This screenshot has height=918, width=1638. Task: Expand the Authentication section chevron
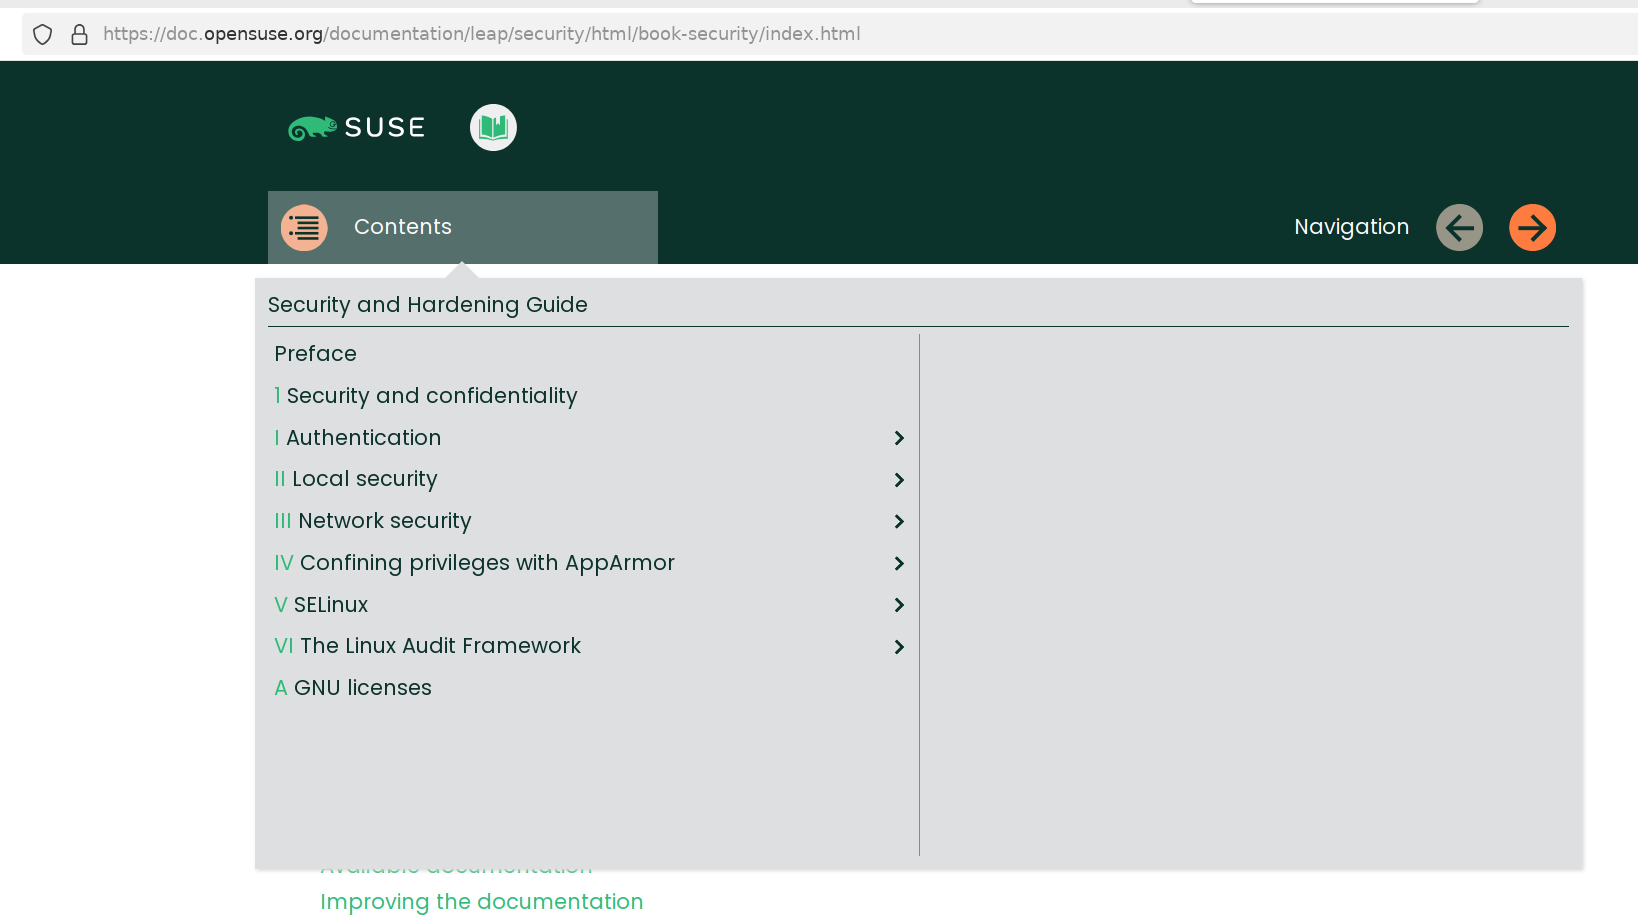897,438
